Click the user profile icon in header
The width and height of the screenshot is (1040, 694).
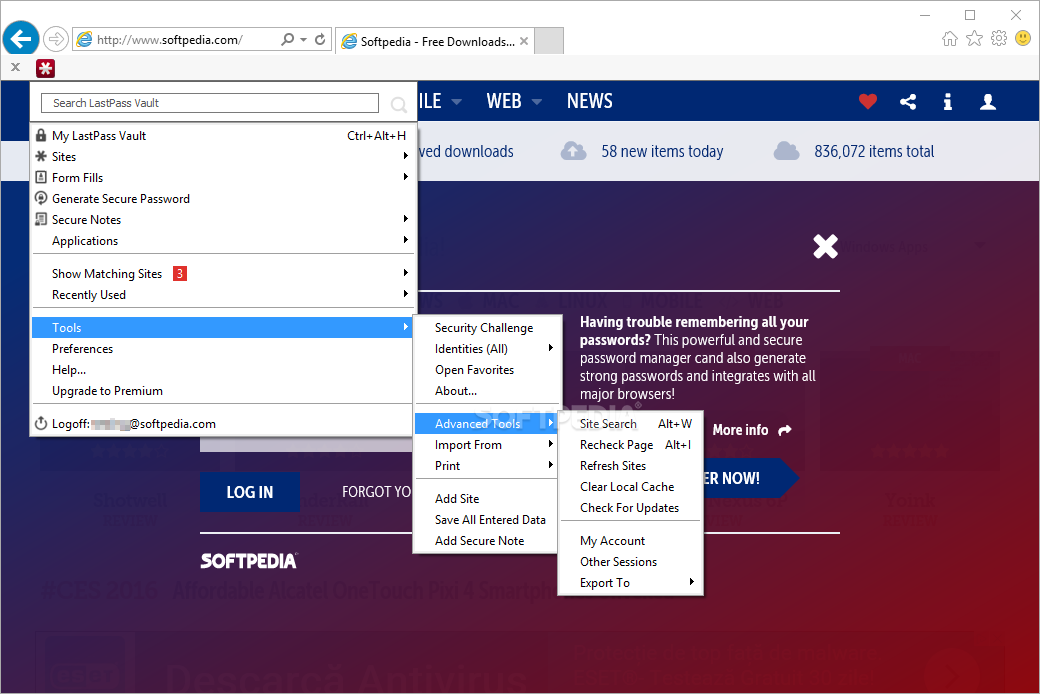(x=988, y=102)
